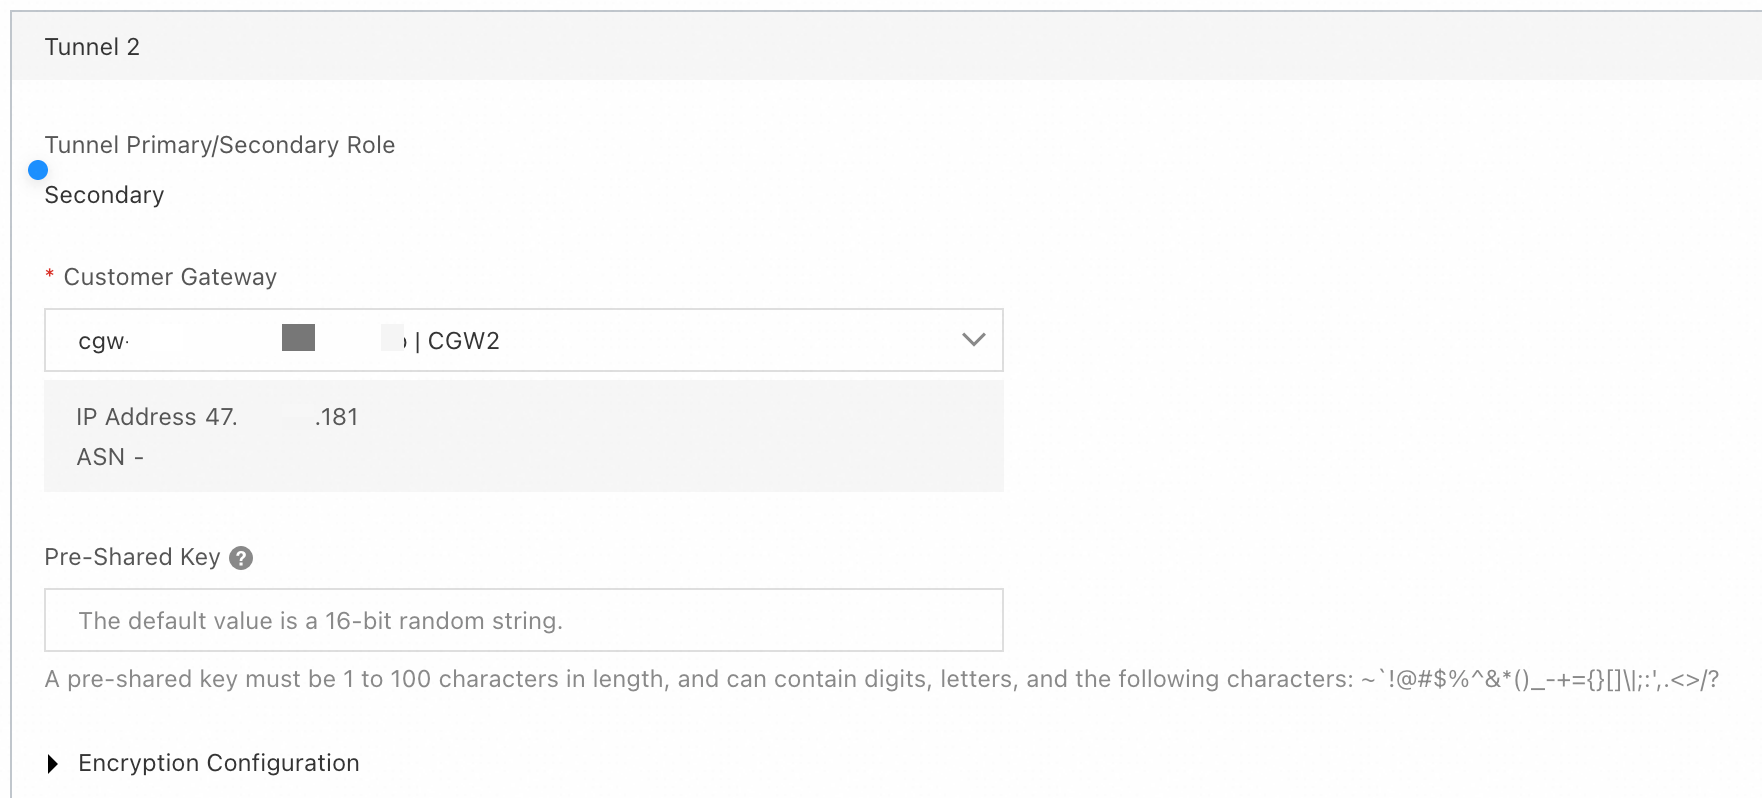Click the CGW2 name in the dropdown
The image size is (1762, 798).
coord(463,341)
